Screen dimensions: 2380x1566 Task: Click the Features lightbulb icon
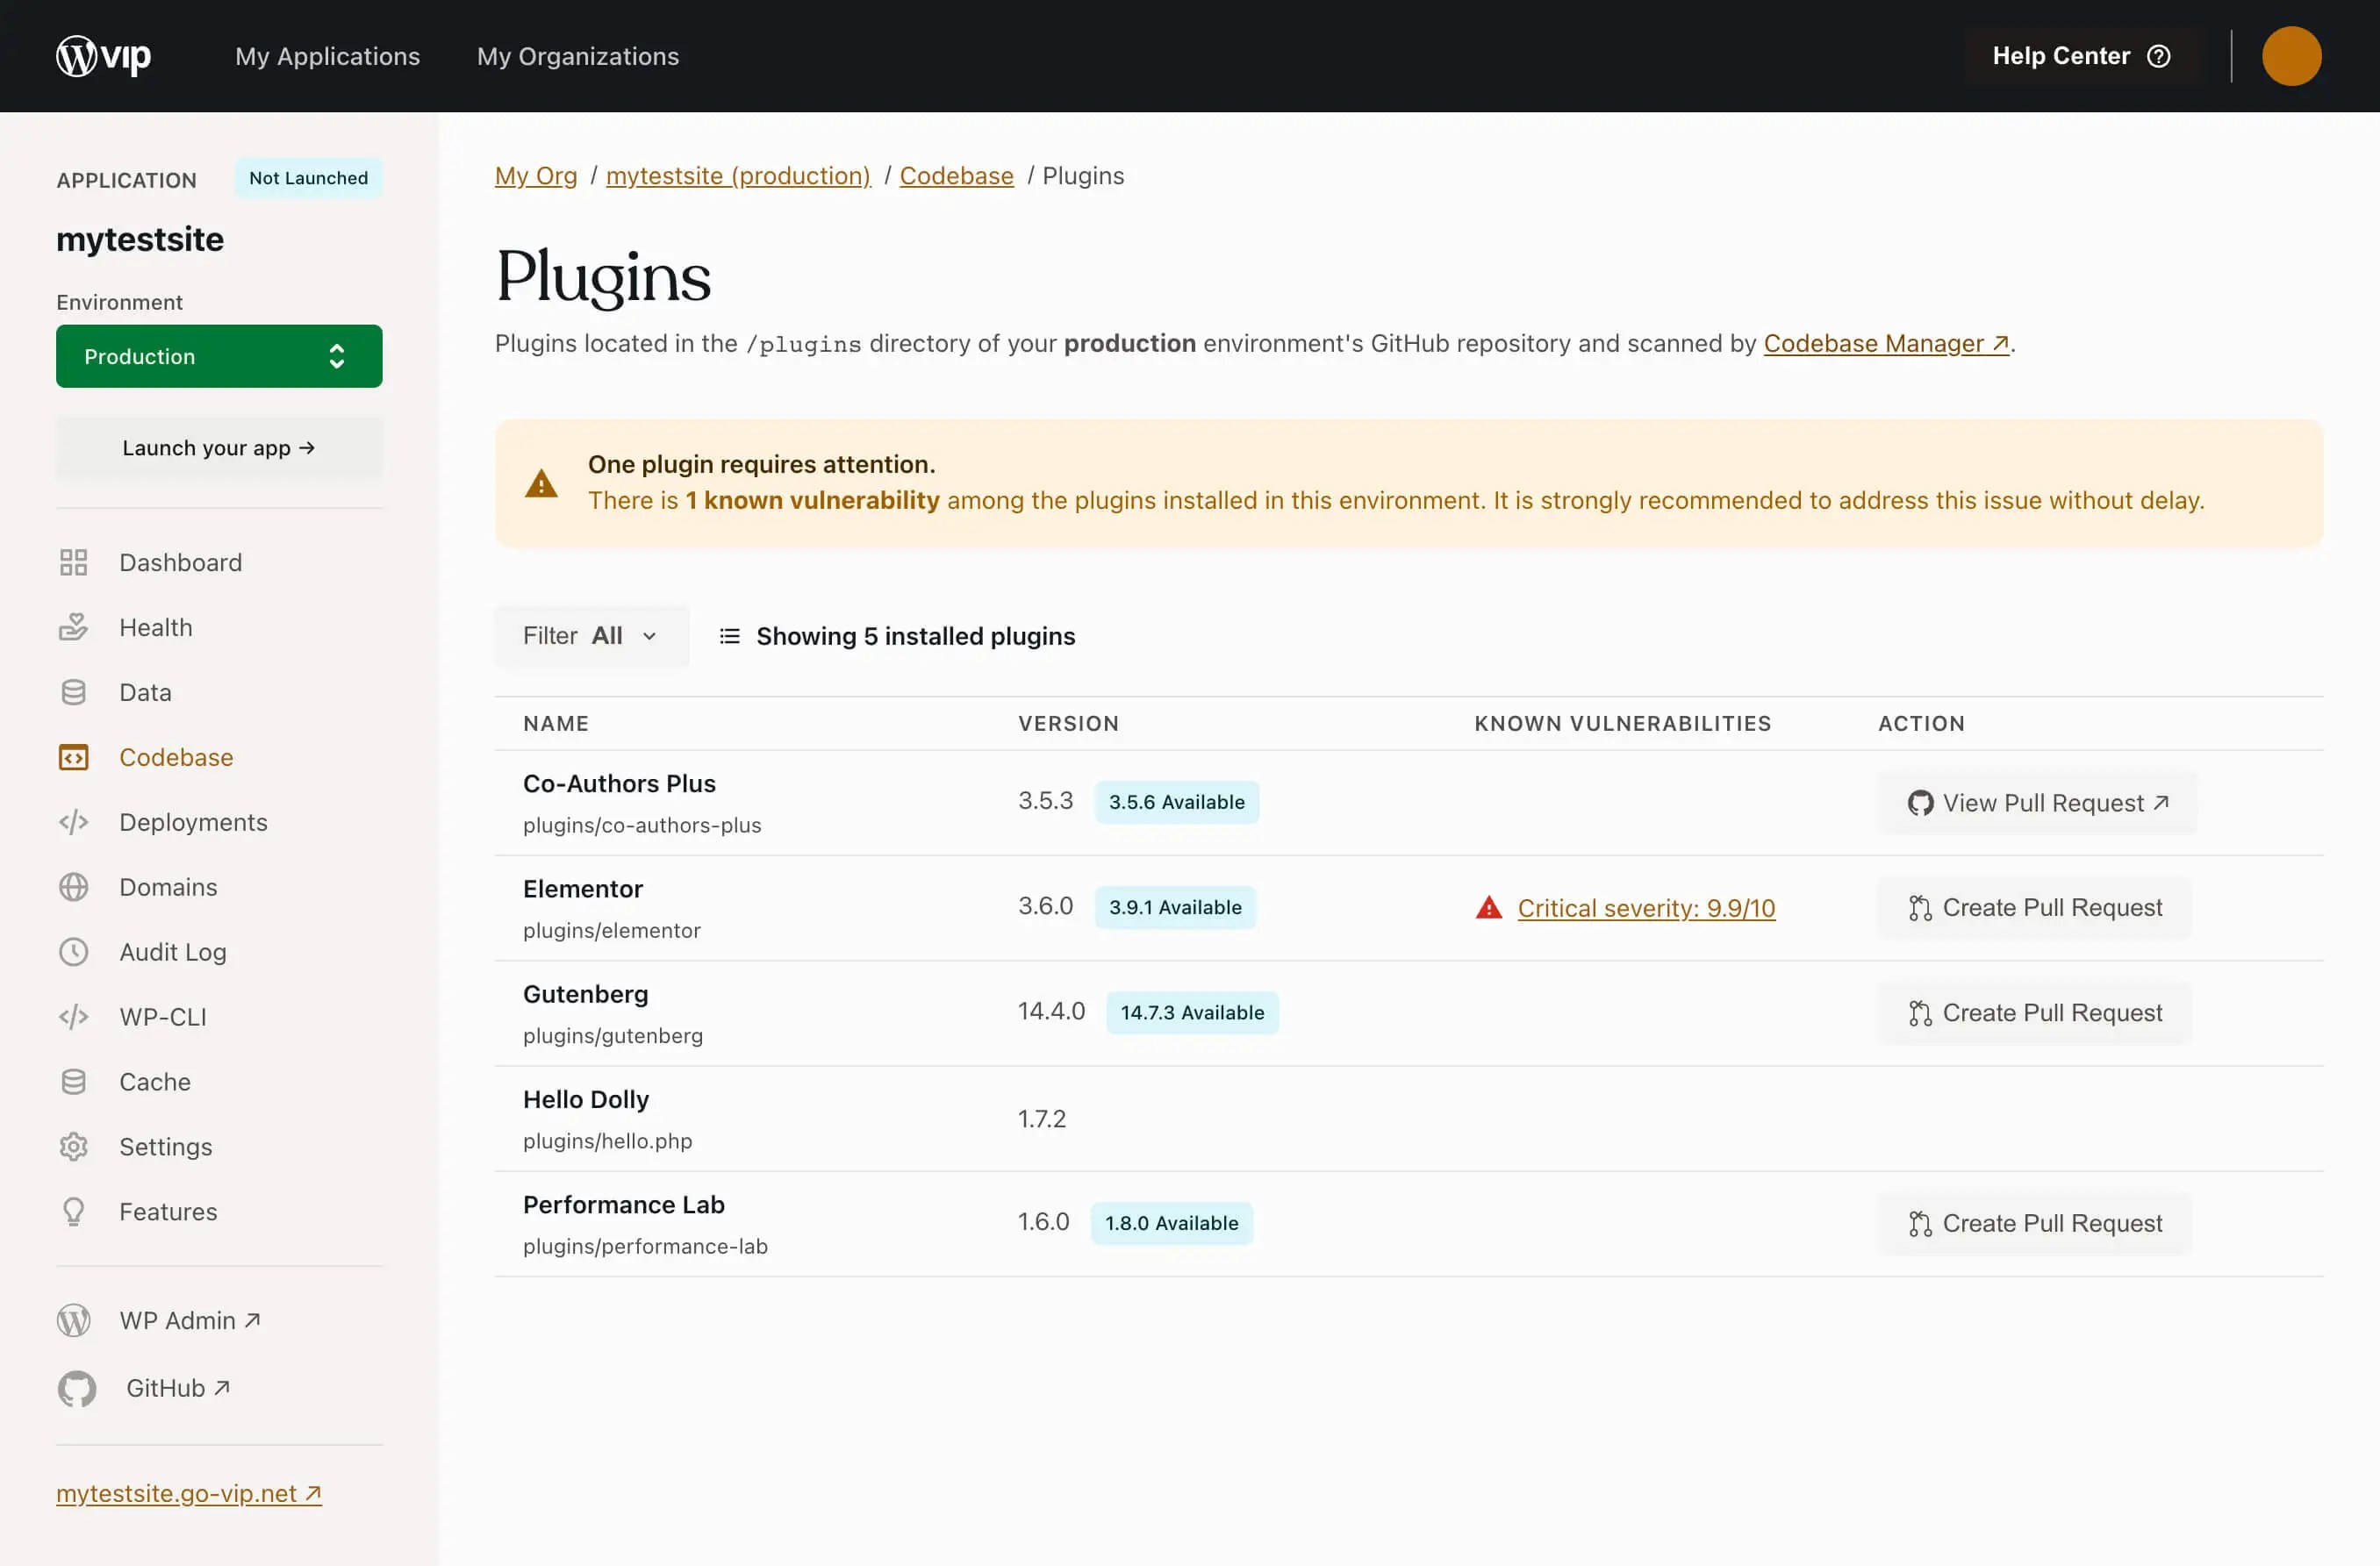coord(73,1212)
